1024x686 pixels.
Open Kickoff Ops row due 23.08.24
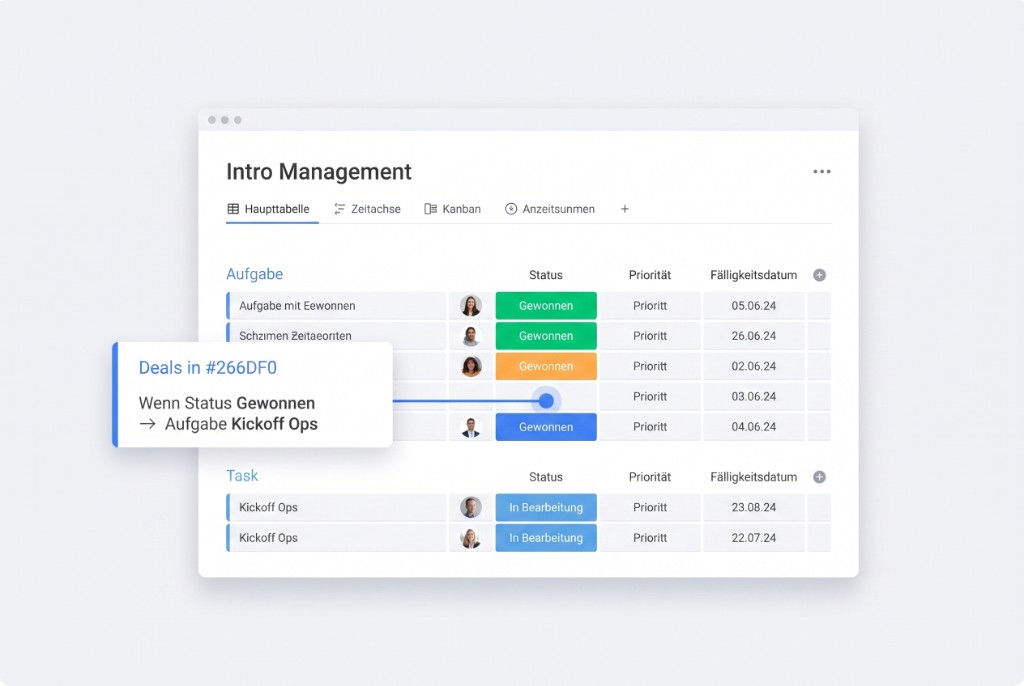[336, 507]
